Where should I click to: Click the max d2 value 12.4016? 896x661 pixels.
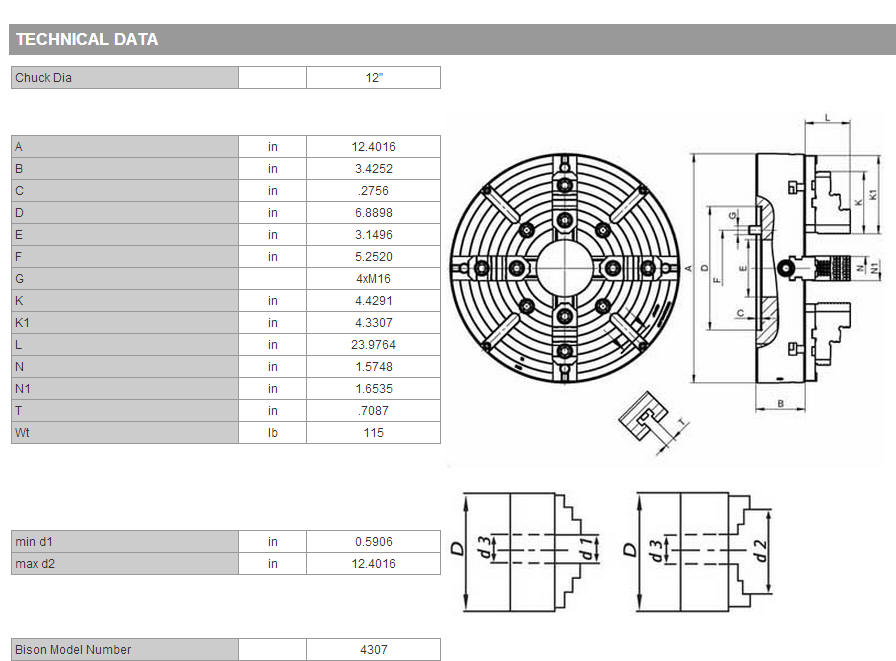click(x=373, y=564)
